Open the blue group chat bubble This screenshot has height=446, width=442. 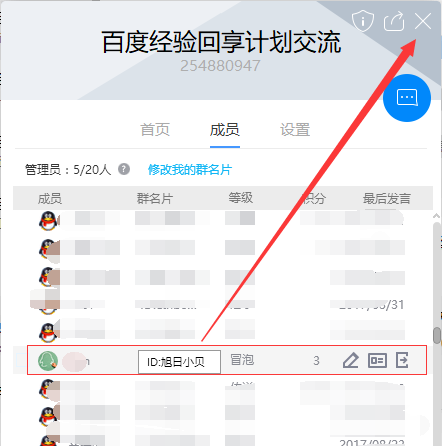(407, 98)
